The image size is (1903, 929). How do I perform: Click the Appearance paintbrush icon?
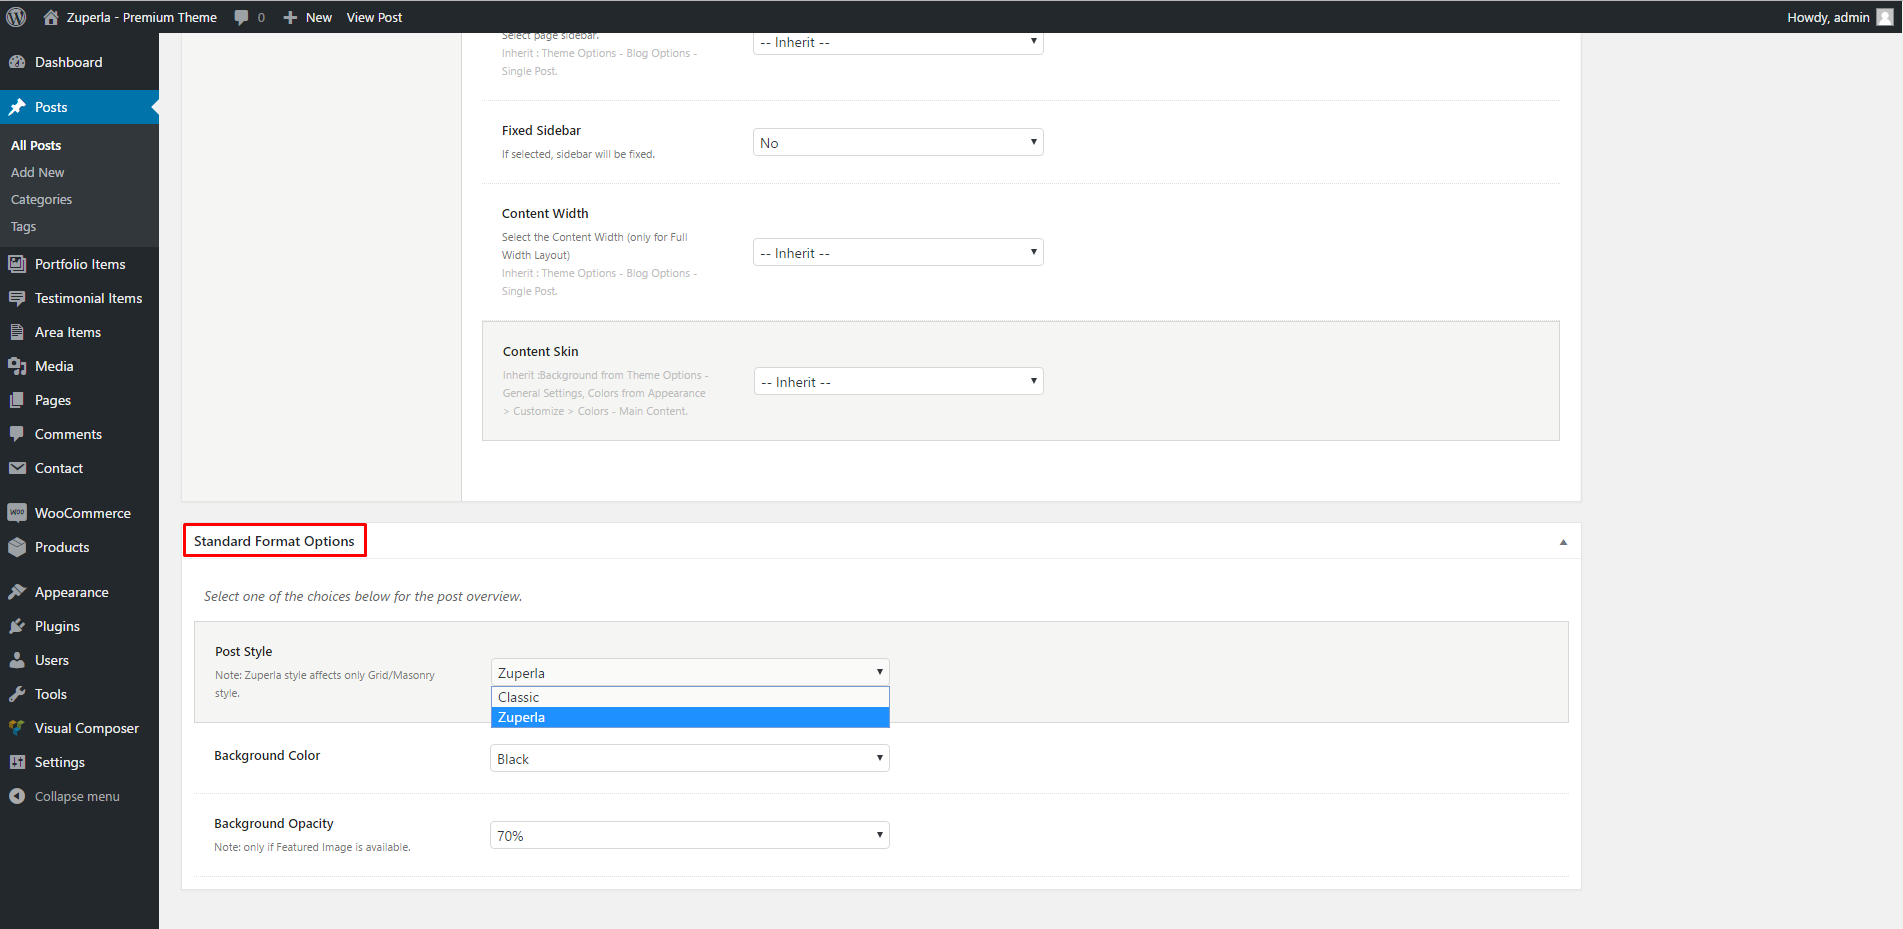pyautogui.click(x=17, y=592)
